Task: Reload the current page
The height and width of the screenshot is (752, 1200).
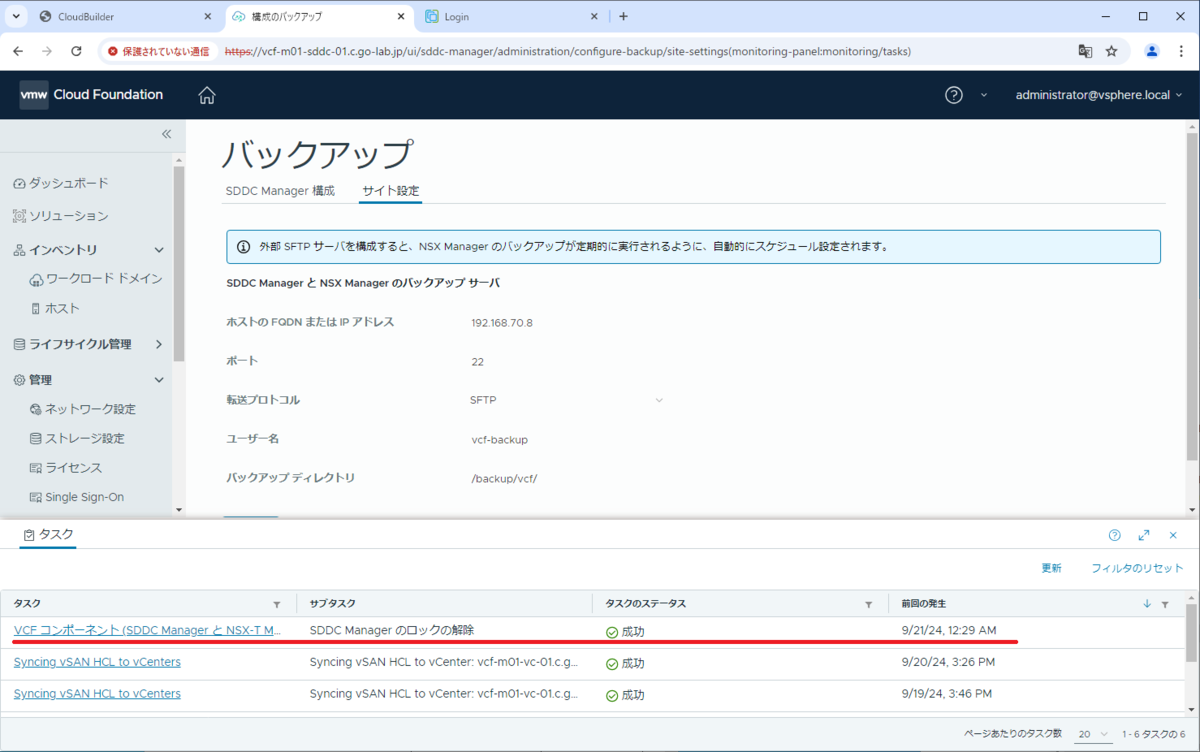Action: click(x=76, y=51)
